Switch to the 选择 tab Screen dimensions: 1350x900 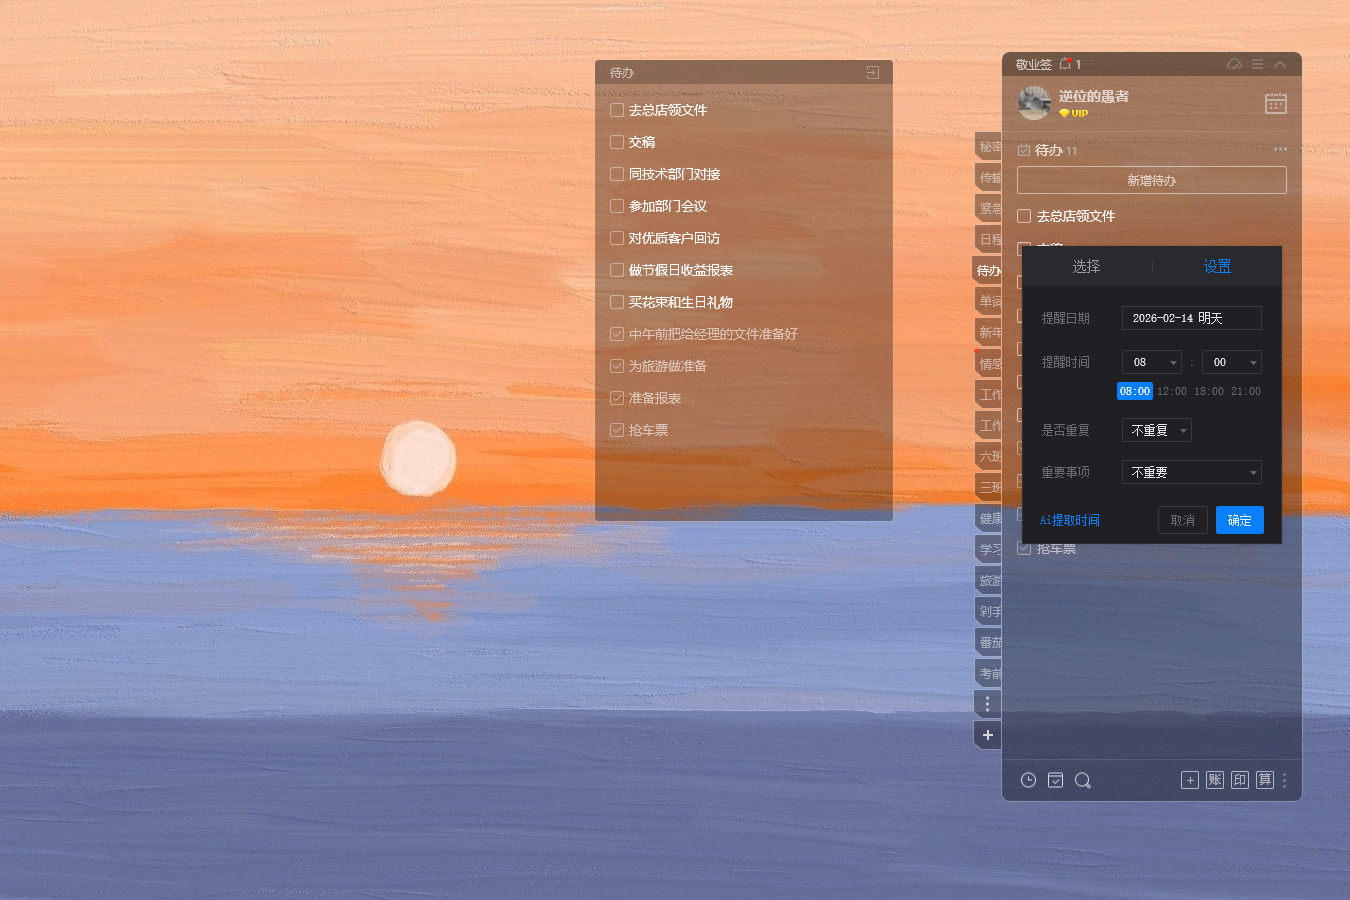(x=1086, y=266)
